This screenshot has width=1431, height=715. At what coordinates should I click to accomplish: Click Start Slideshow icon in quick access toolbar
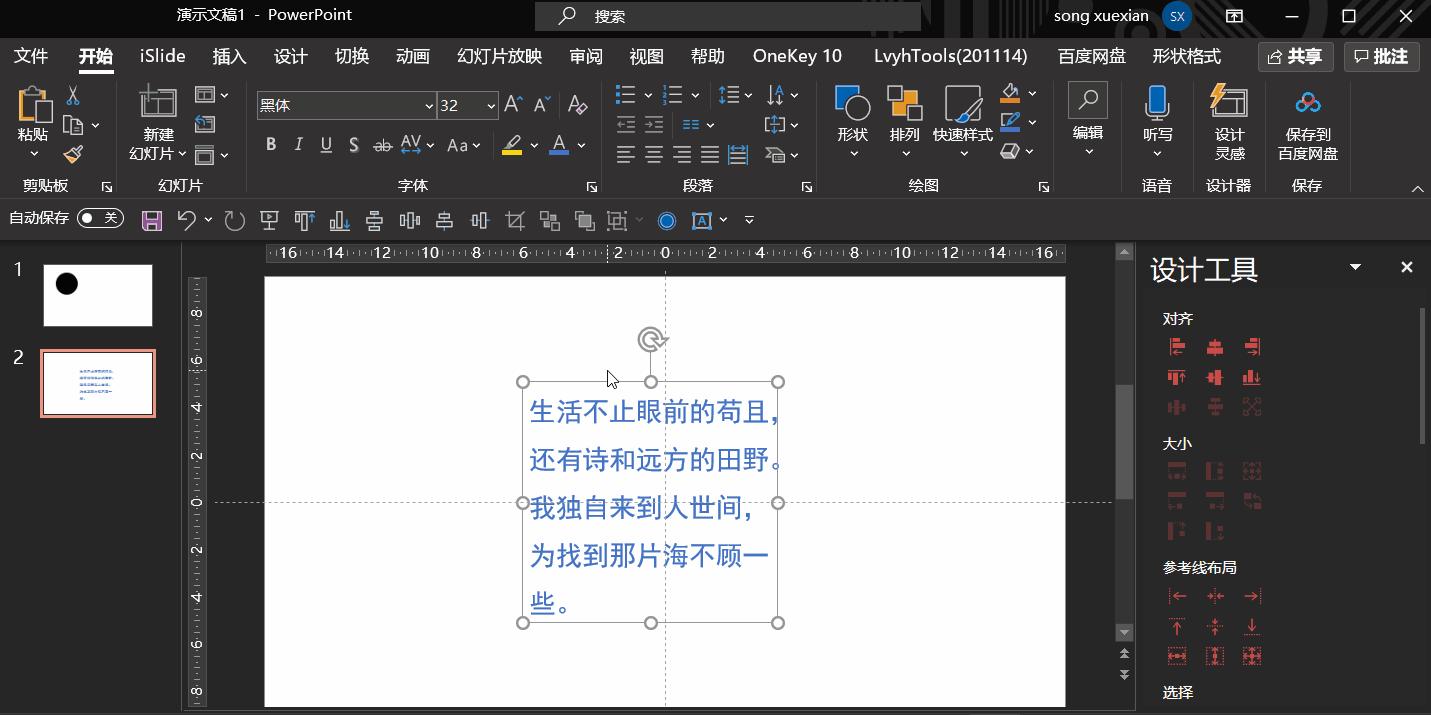coord(269,220)
